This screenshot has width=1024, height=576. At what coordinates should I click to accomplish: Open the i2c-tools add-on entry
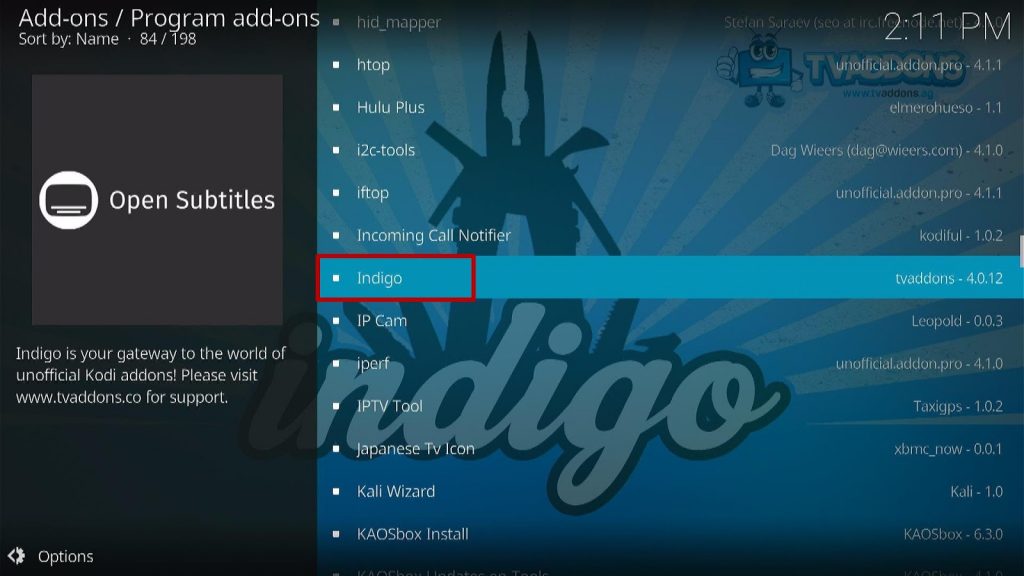(x=670, y=150)
